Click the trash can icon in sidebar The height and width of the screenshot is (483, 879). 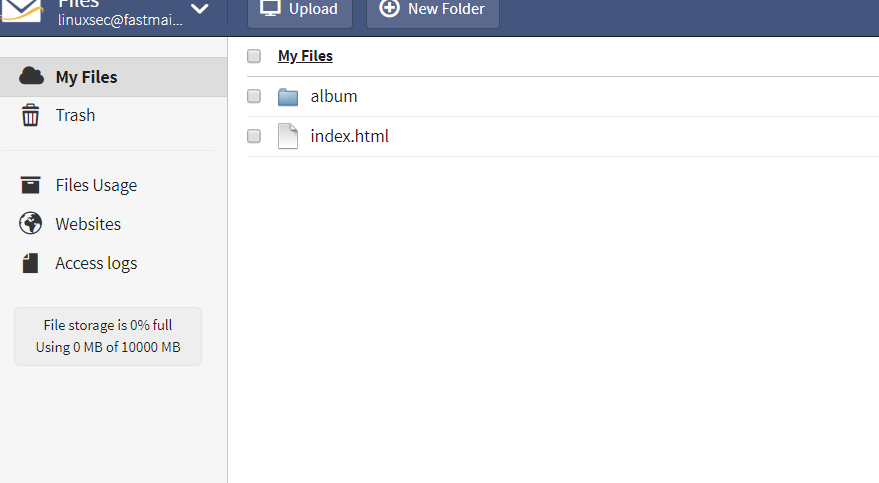coord(30,115)
